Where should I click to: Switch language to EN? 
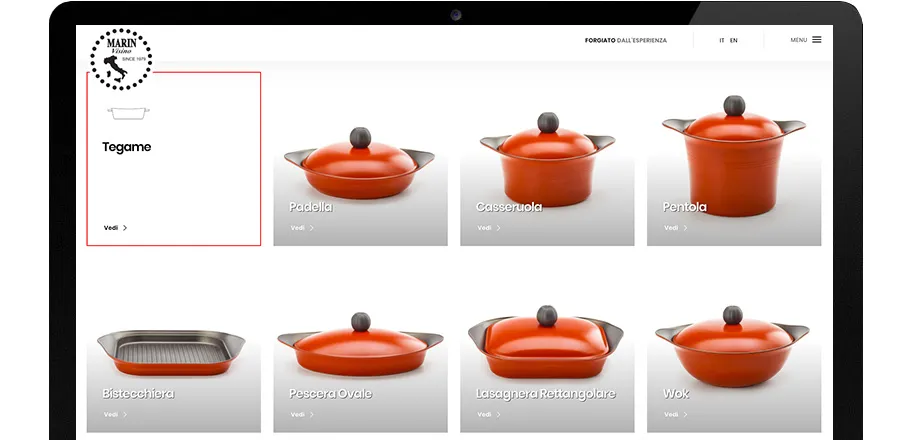(x=733, y=40)
